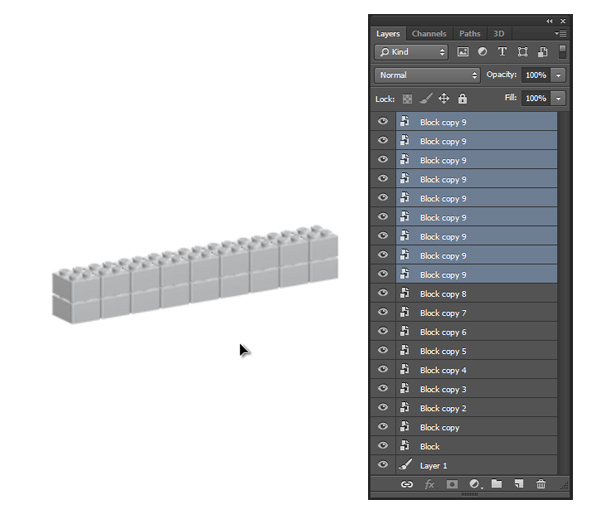Select the Block copy 3 layer
This screenshot has height=525, width=600.
click(x=476, y=389)
